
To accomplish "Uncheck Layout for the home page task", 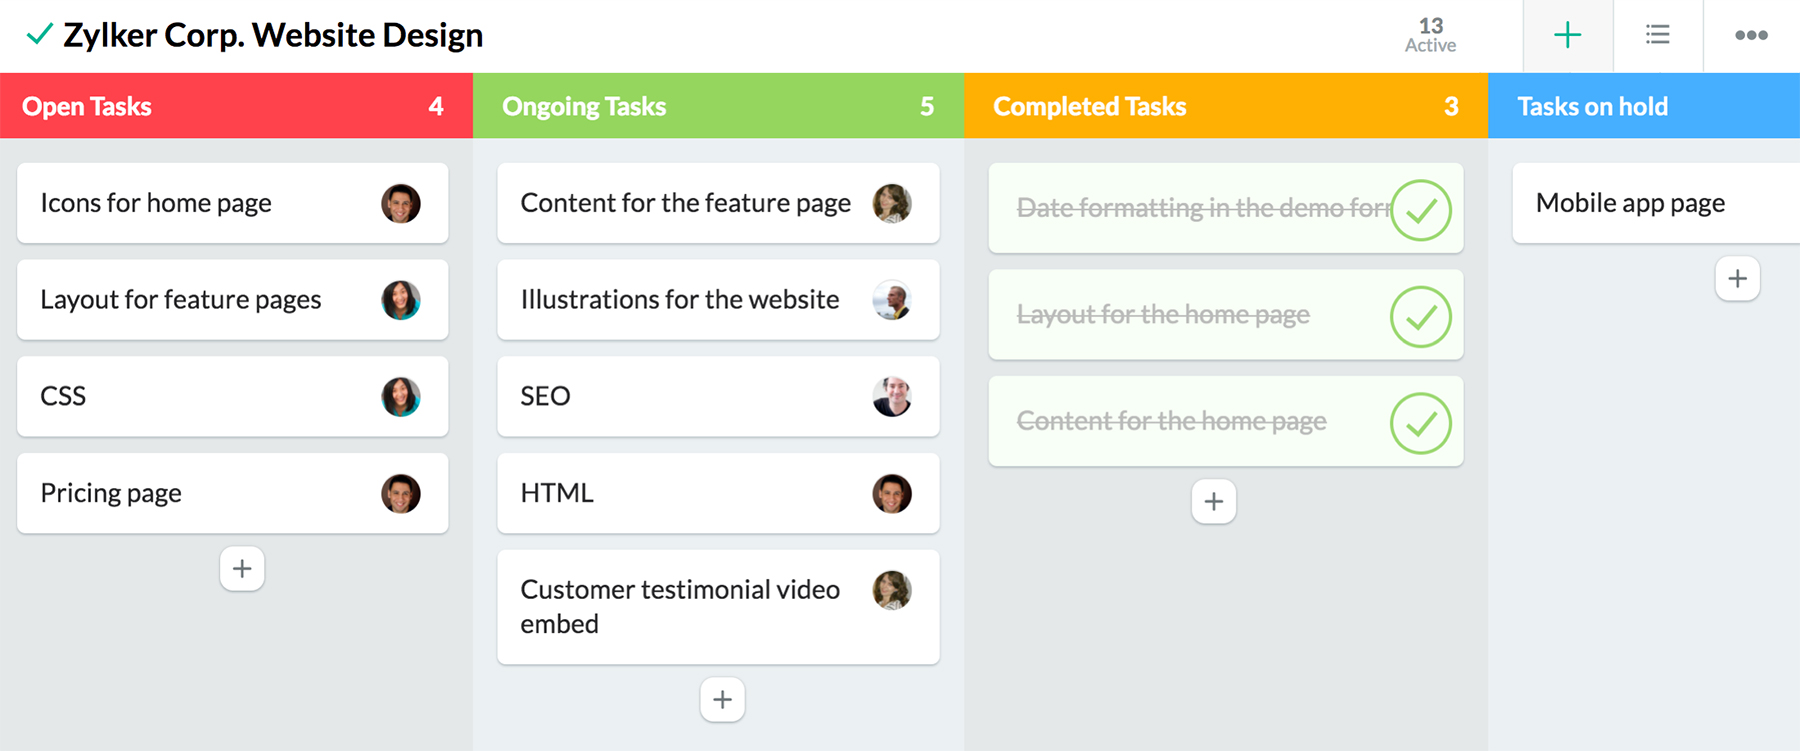I will (x=1420, y=317).
